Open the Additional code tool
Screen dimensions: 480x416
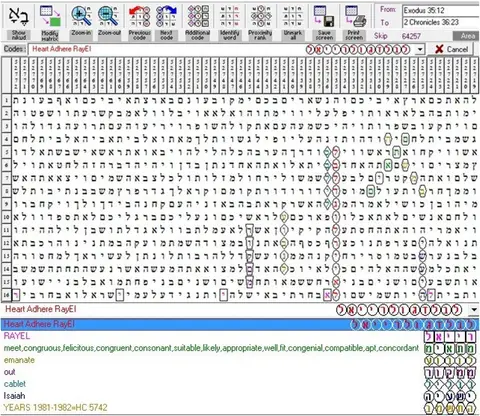pos(198,16)
